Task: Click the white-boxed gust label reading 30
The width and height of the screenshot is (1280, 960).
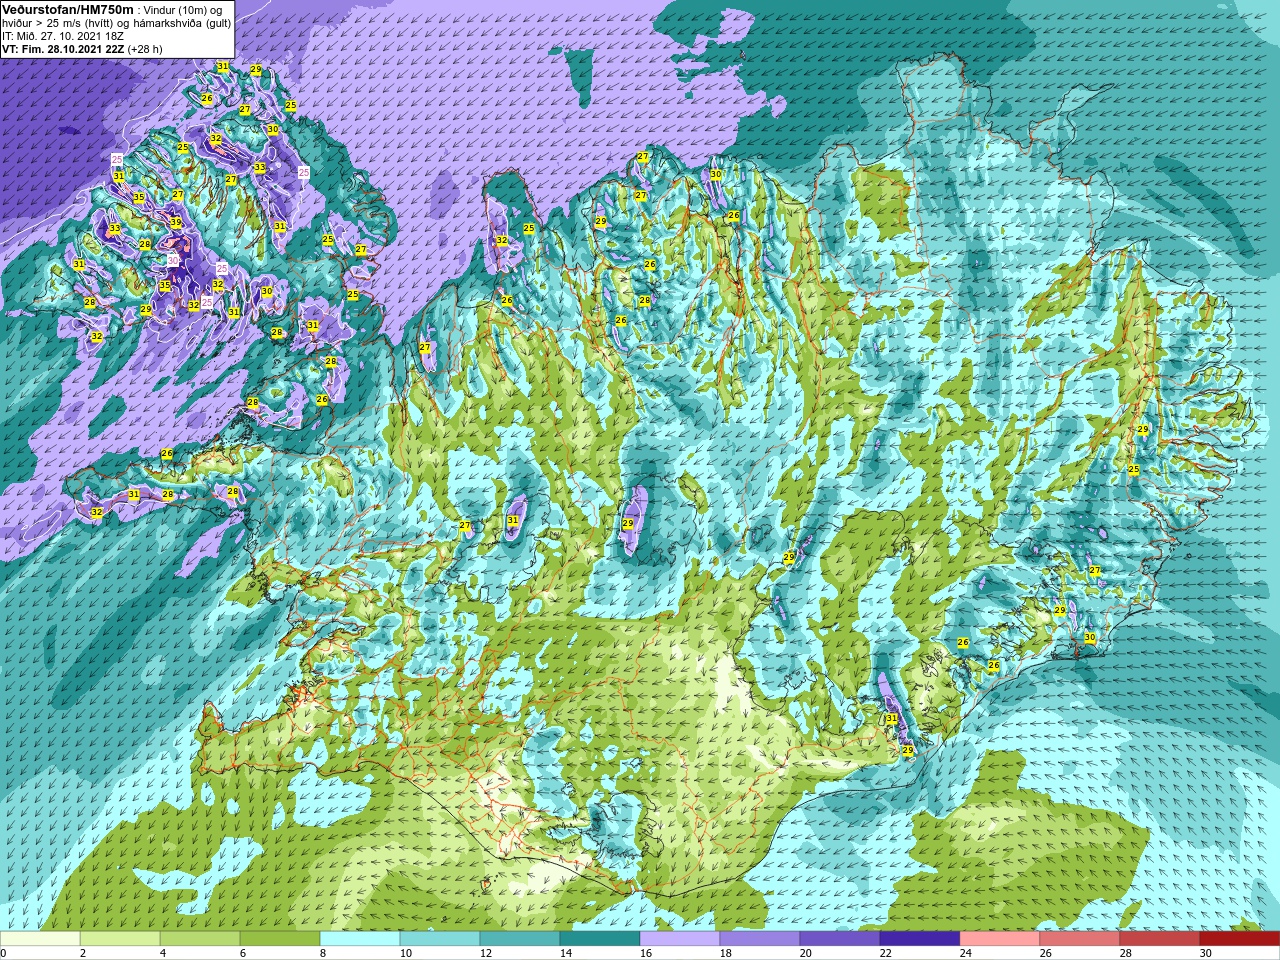Action: click(173, 260)
